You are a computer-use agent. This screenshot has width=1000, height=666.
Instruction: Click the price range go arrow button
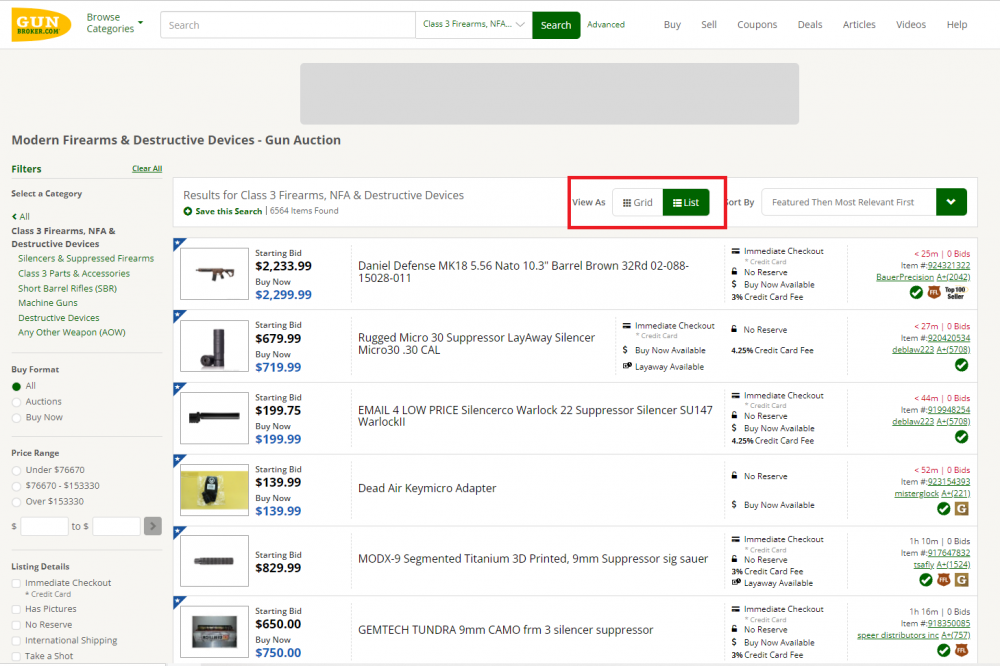click(x=152, y=526)
